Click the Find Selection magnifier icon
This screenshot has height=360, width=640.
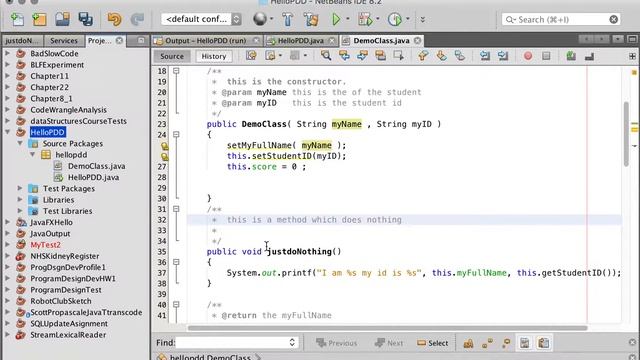[x=326, y=56]
